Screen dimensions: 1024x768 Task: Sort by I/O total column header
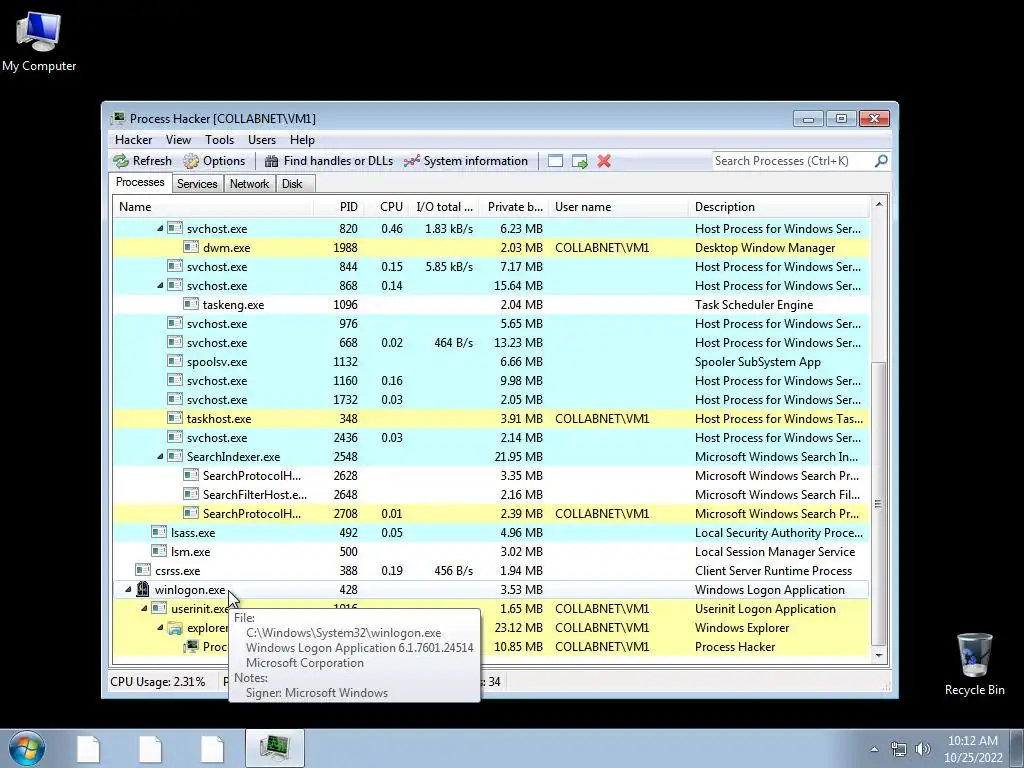click(x=444, y=207)
